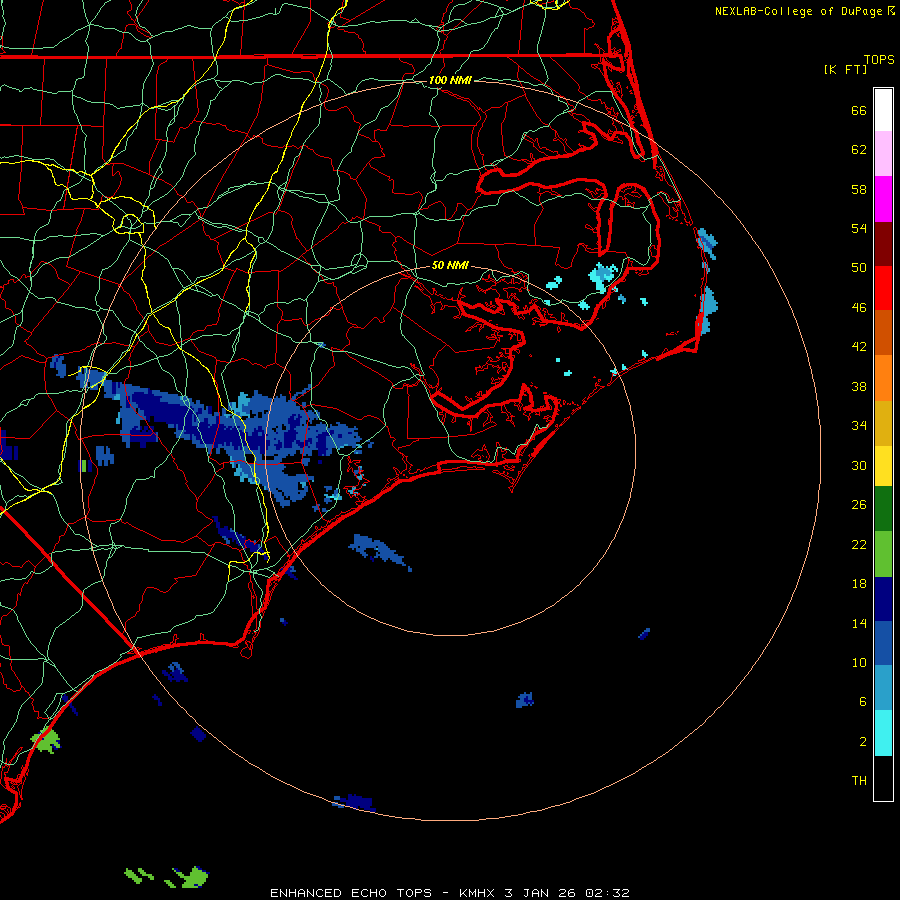Click the 34 legend value label

pos(859,426)
